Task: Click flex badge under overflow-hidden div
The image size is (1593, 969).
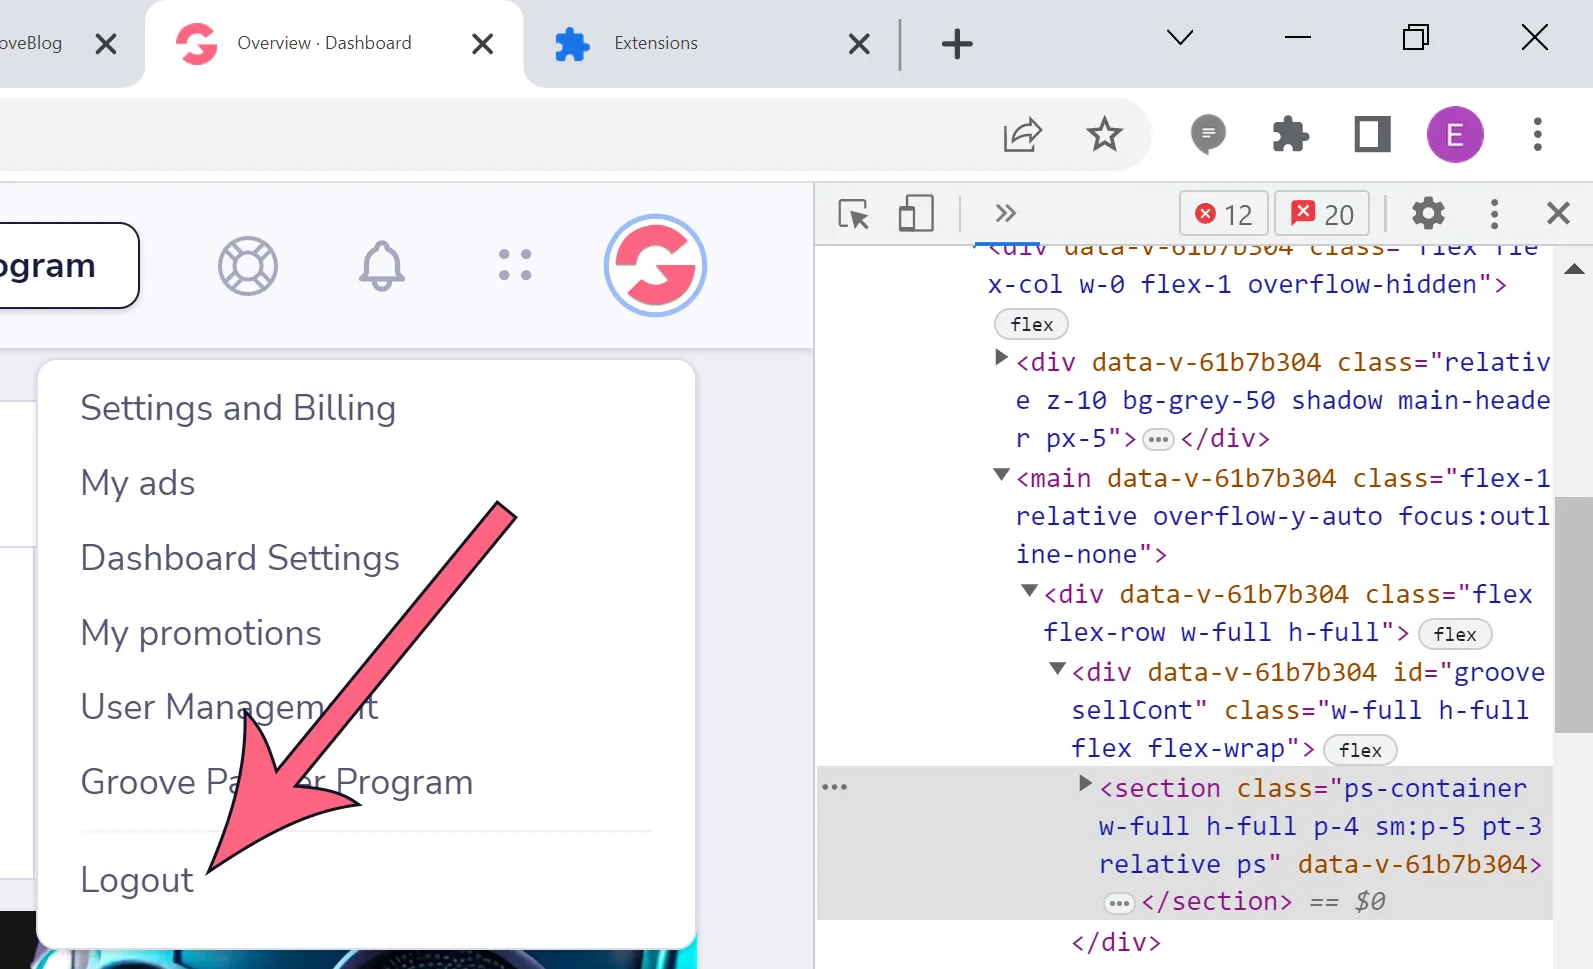Action: click(1031, 324)
